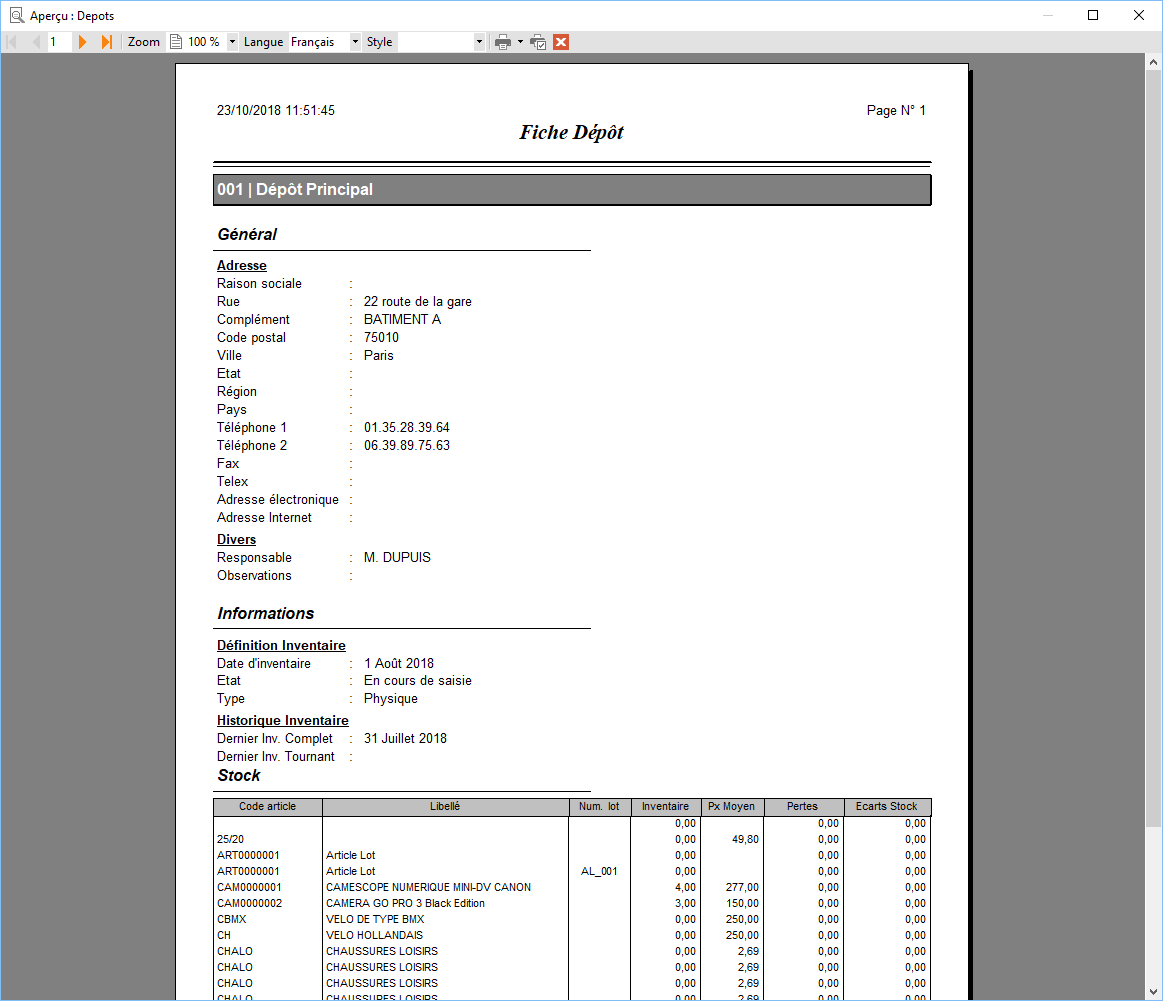Click the 'Informations' section heading
The width and height of the screenshot is (1163, 1001).
click(266, 614)
